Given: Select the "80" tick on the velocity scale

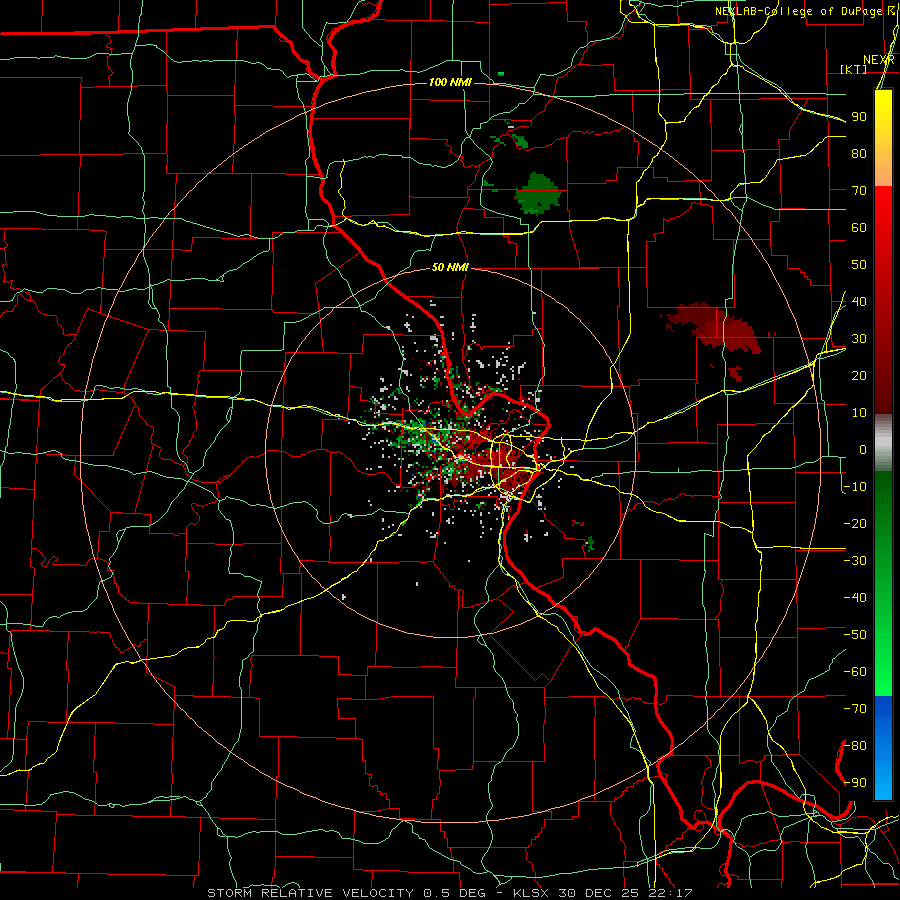Looking at the screenshot, I should [x=859, y=153].
